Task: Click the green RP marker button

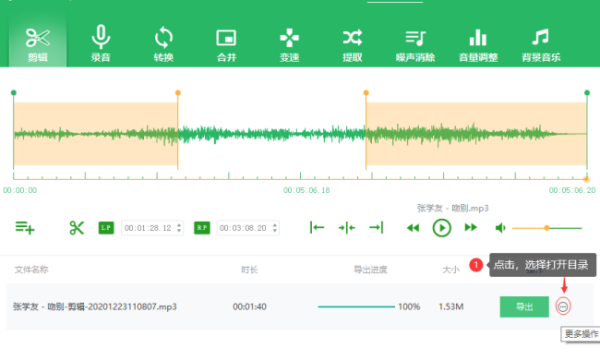Action: pyautogui.click(x=202, y=228)
